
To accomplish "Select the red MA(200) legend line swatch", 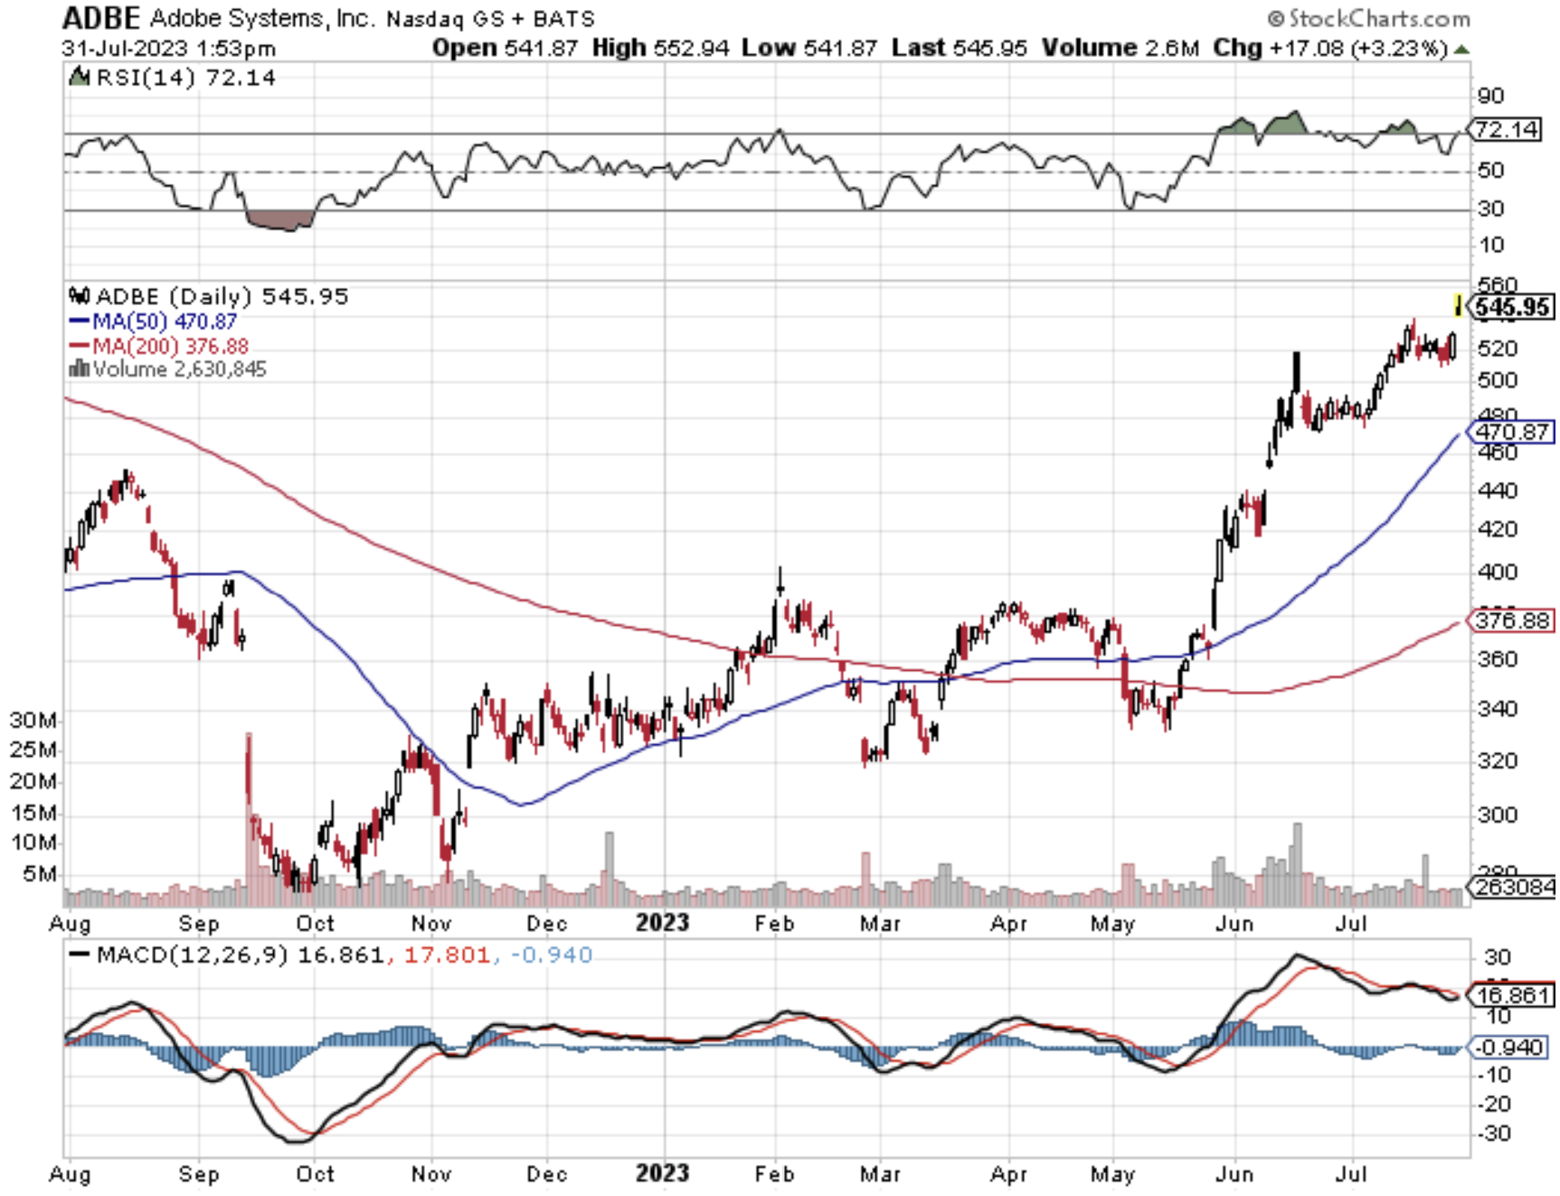I will point(79,346).
